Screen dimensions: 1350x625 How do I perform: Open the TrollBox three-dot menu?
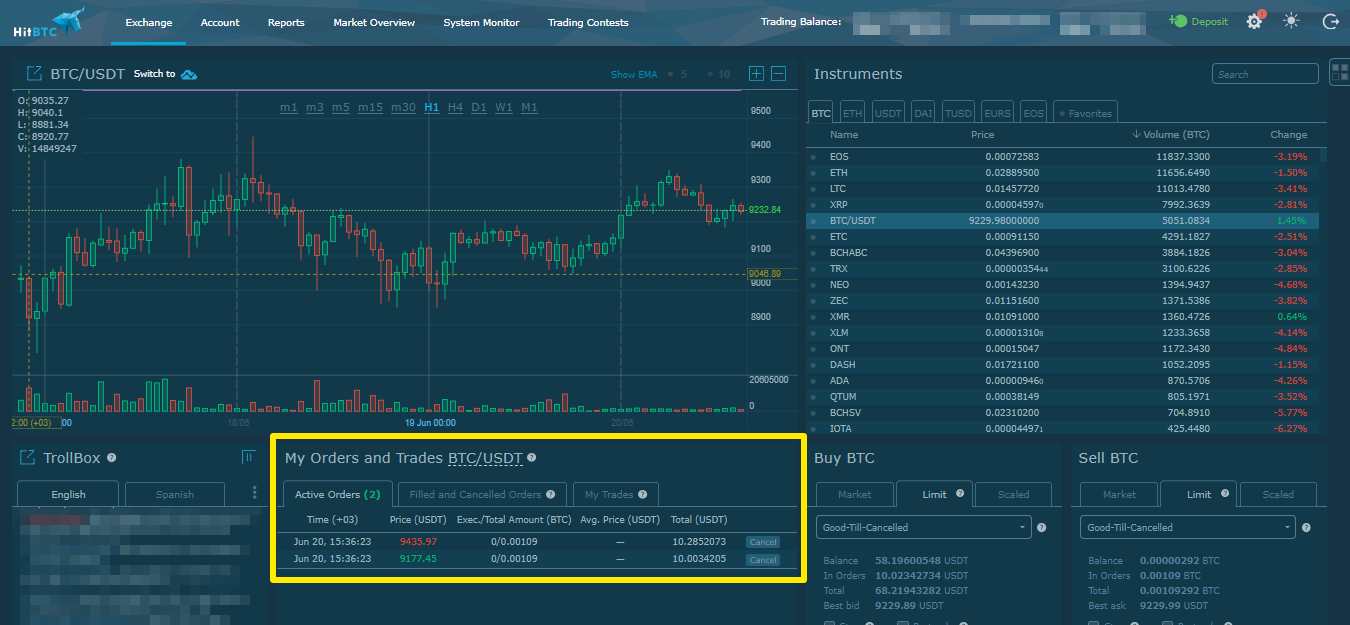click(x=254, y=493)
